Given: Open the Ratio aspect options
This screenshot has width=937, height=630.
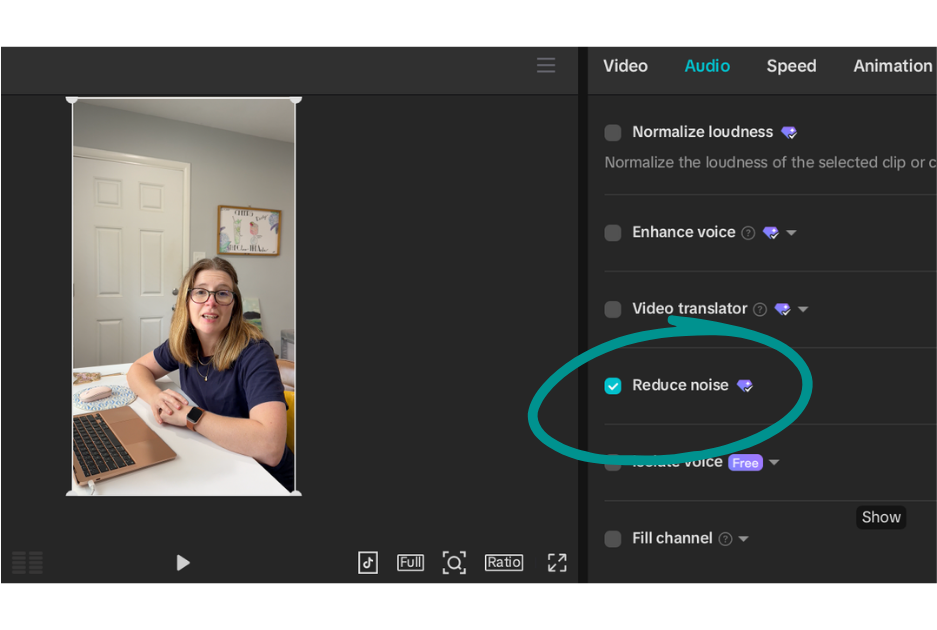Looking at the screenshot, I should tap(504, 562).
